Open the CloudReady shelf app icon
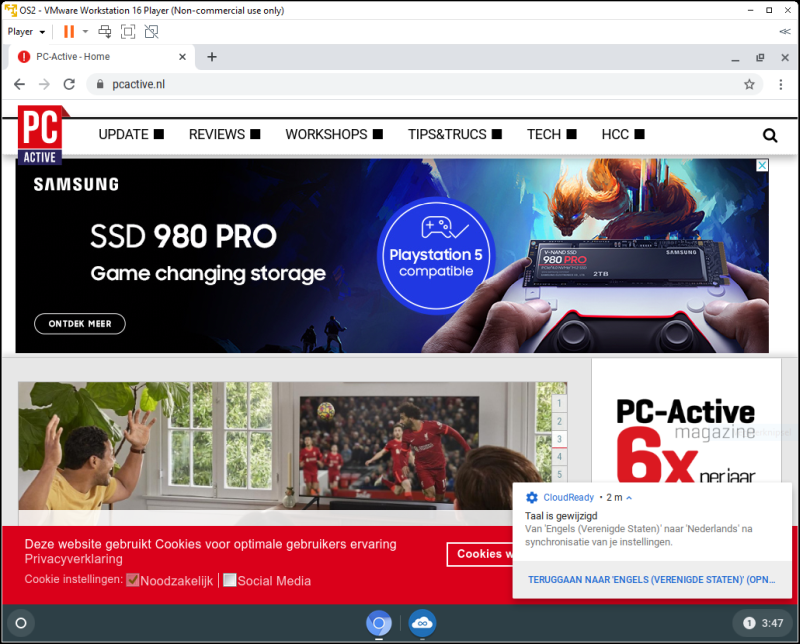The width and height of the screenshot is (800, 644). [422, 623]
